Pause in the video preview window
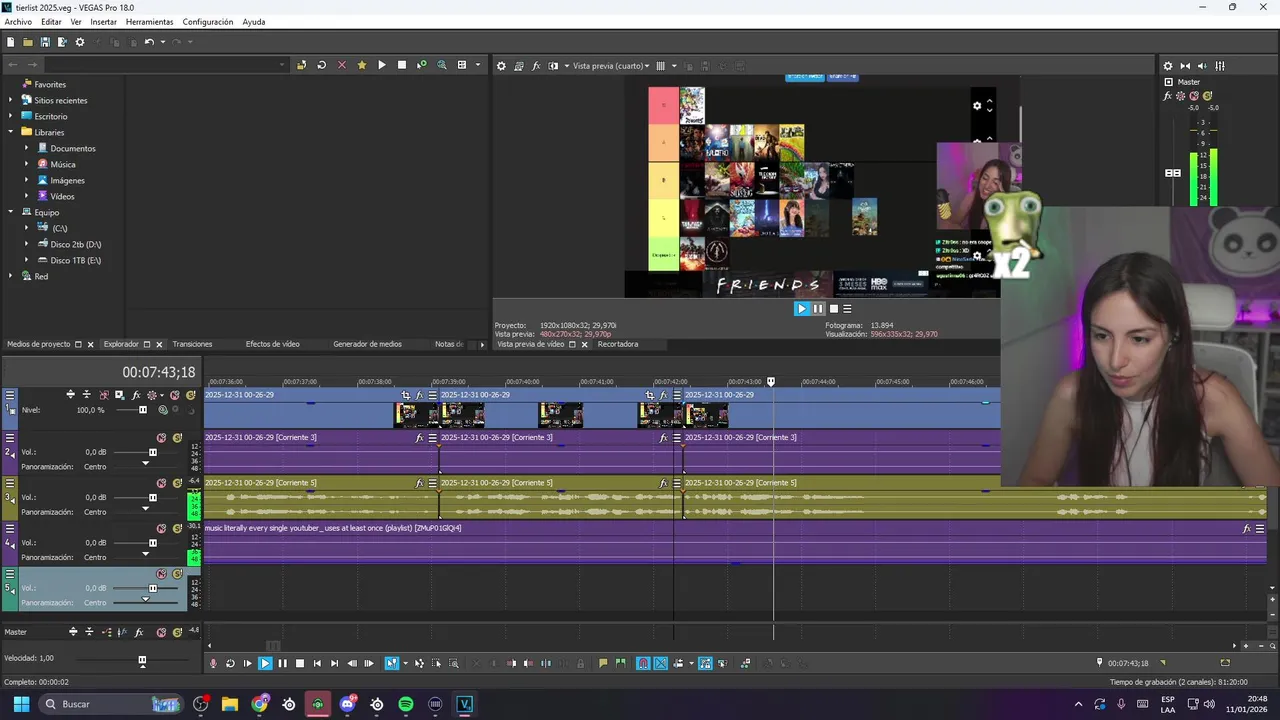The width and height of the screenshot is (1280, 720). click(x=817, y=309)
